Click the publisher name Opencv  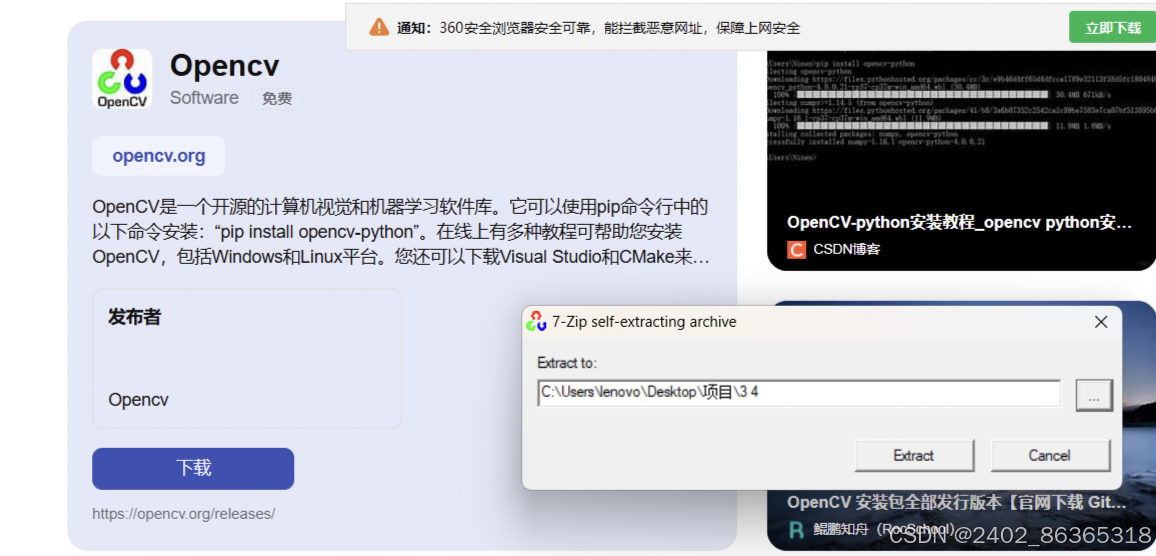coord(139,400)
